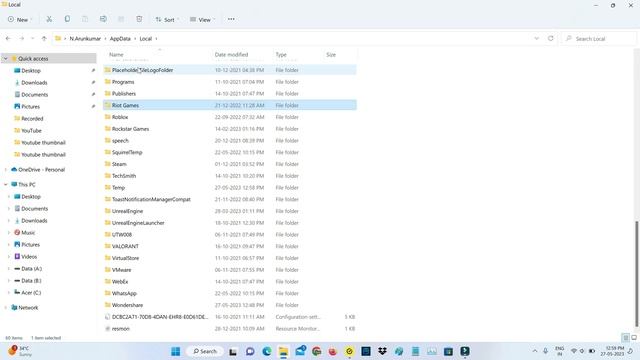
Task: Select the Riot Games folder
Action: (x=230, y=105)
